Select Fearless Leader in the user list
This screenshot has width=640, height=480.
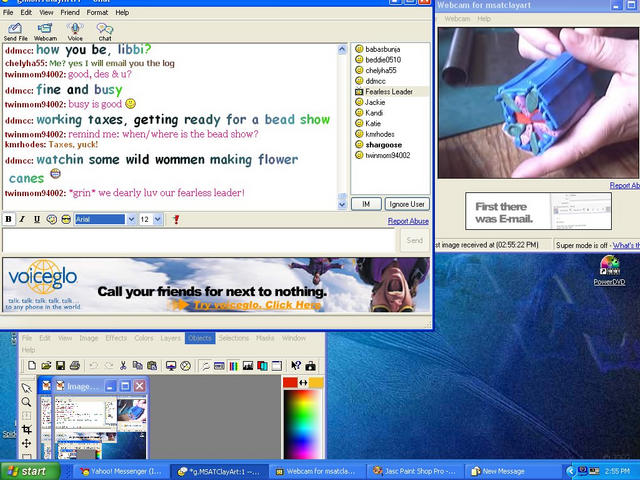pyautogui.click(x=389, y=92)
